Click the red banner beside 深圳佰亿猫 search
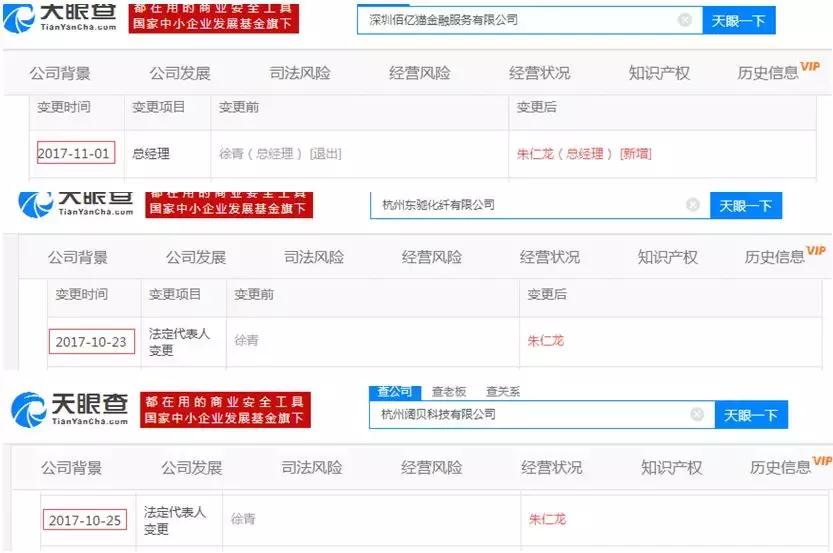 (x=214, y=18)
